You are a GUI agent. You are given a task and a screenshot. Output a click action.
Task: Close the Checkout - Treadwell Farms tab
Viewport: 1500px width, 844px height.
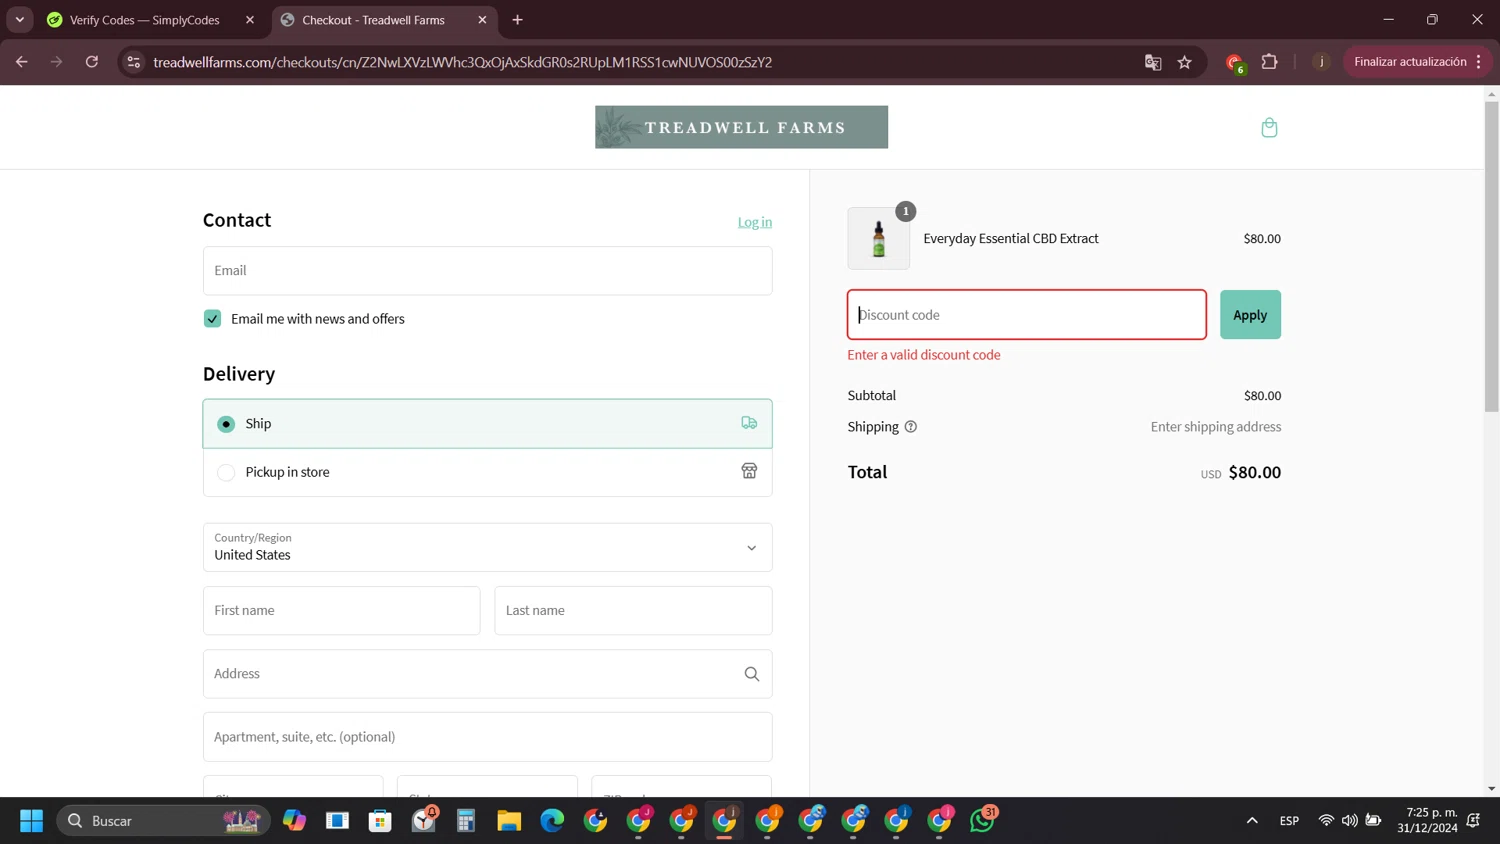click(482, 20)
